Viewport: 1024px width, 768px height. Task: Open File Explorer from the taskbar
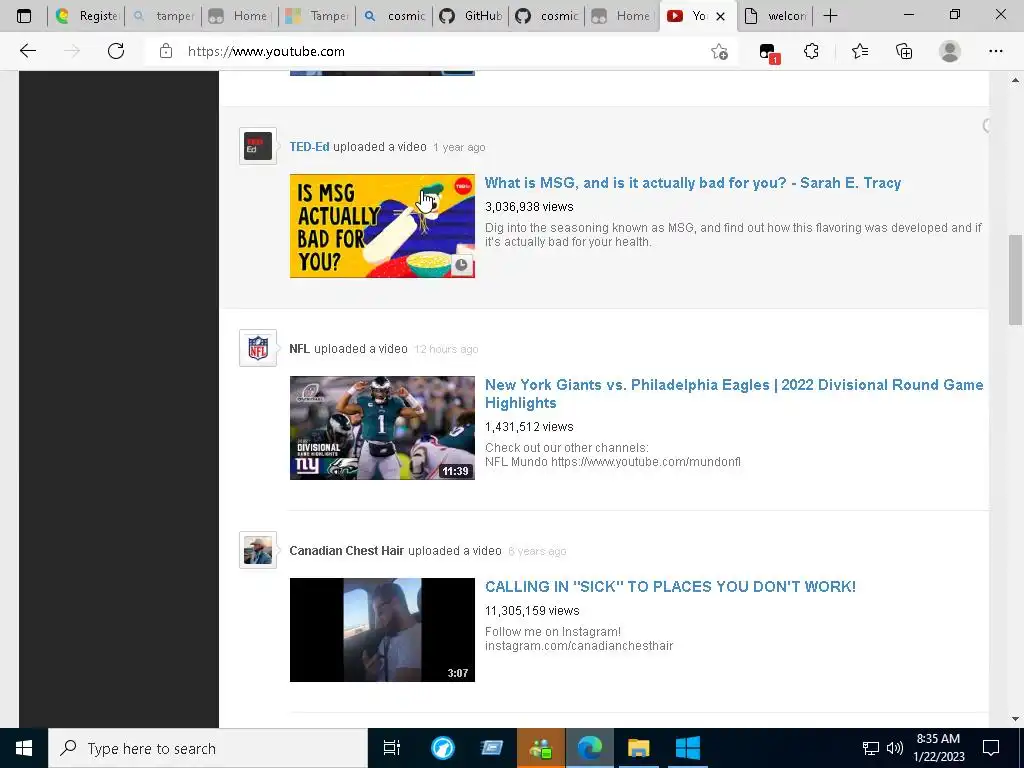point(638,748)
